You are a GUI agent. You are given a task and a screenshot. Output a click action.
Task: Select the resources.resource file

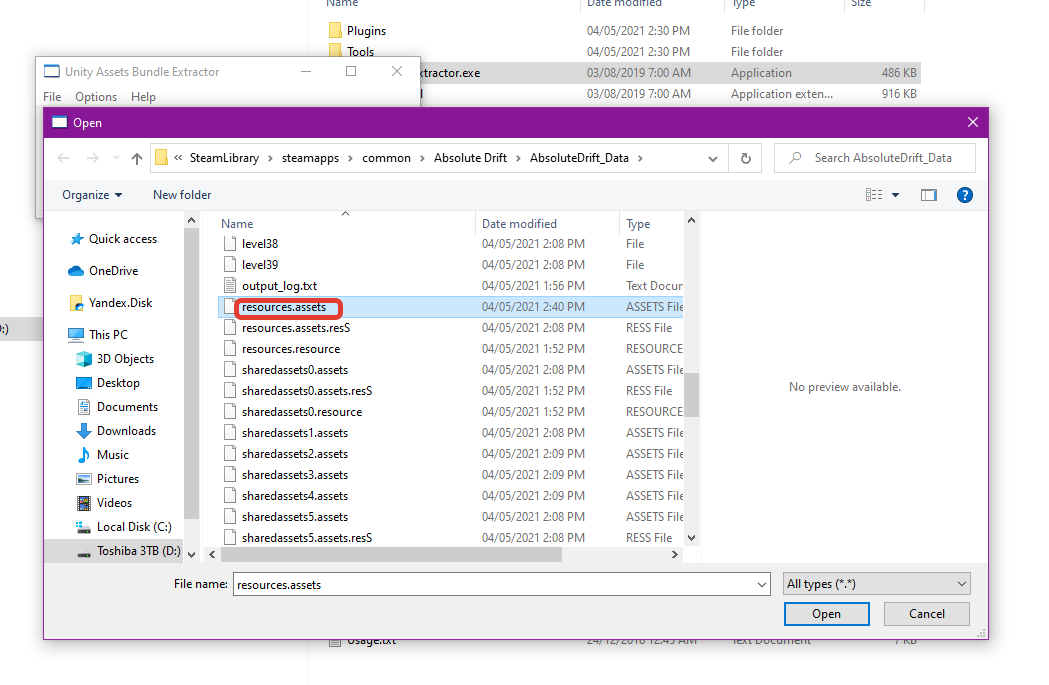pyautogui.click(x=291, y=349)
